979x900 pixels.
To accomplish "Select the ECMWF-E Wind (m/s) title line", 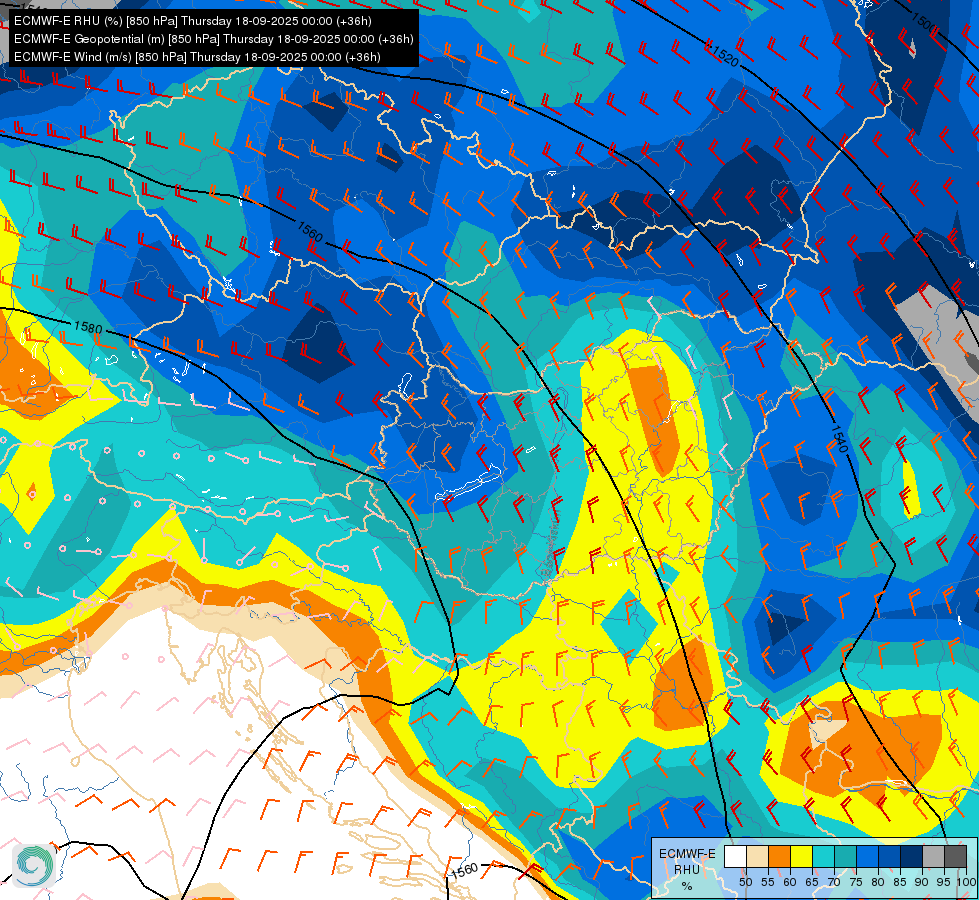I will coord(197,57).
